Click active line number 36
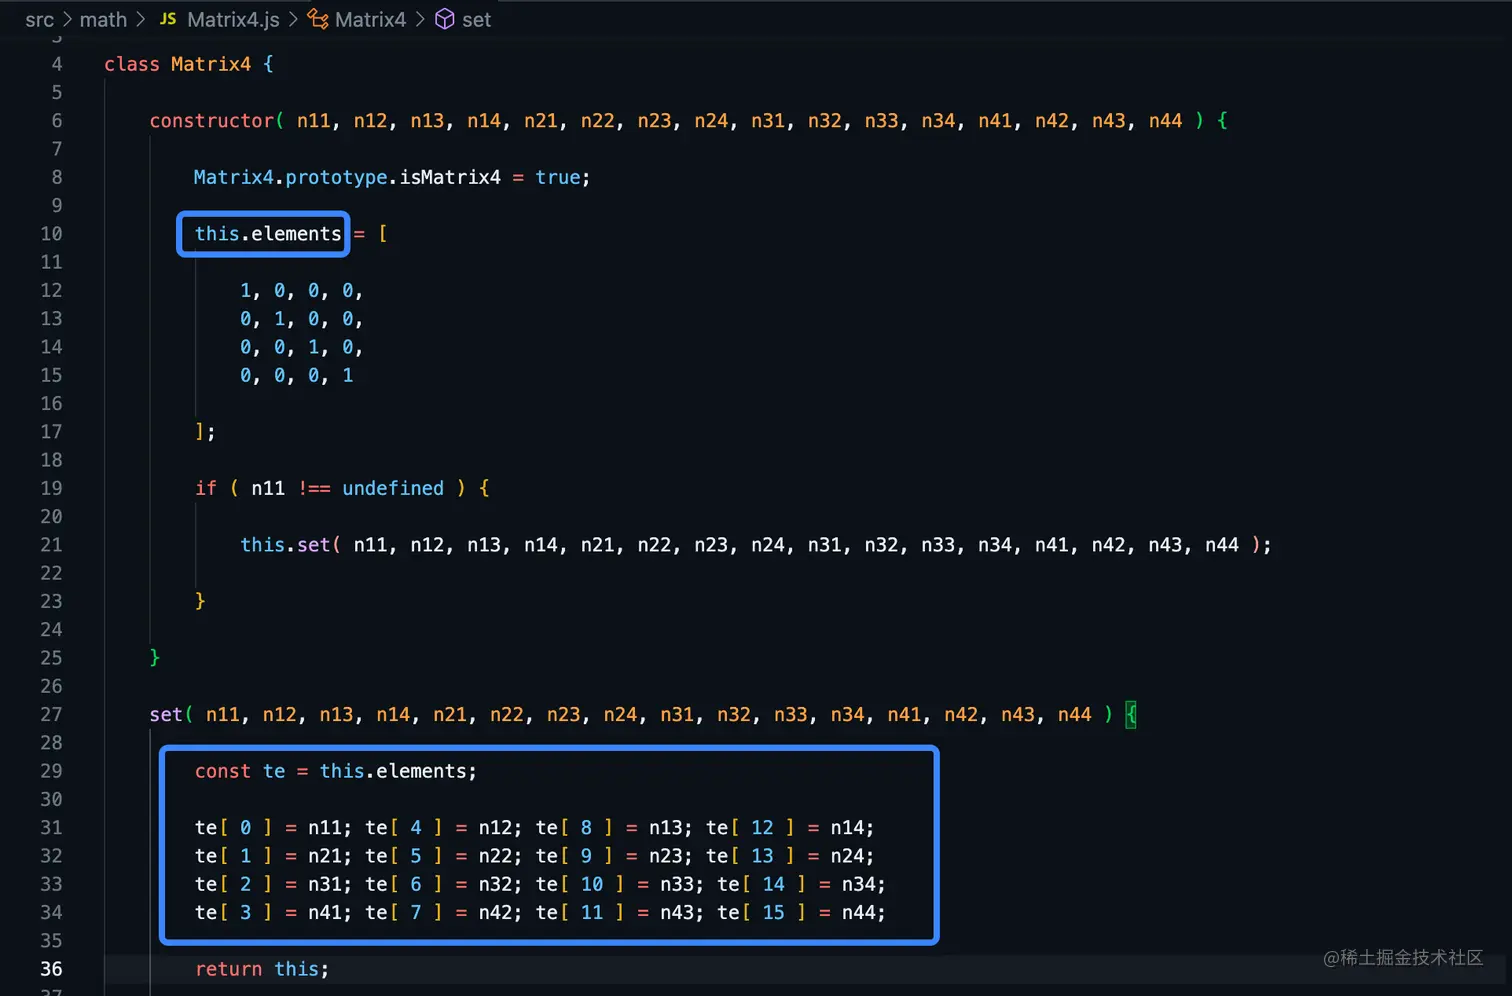The image size is (1512, 996). (x=51, y=969)
